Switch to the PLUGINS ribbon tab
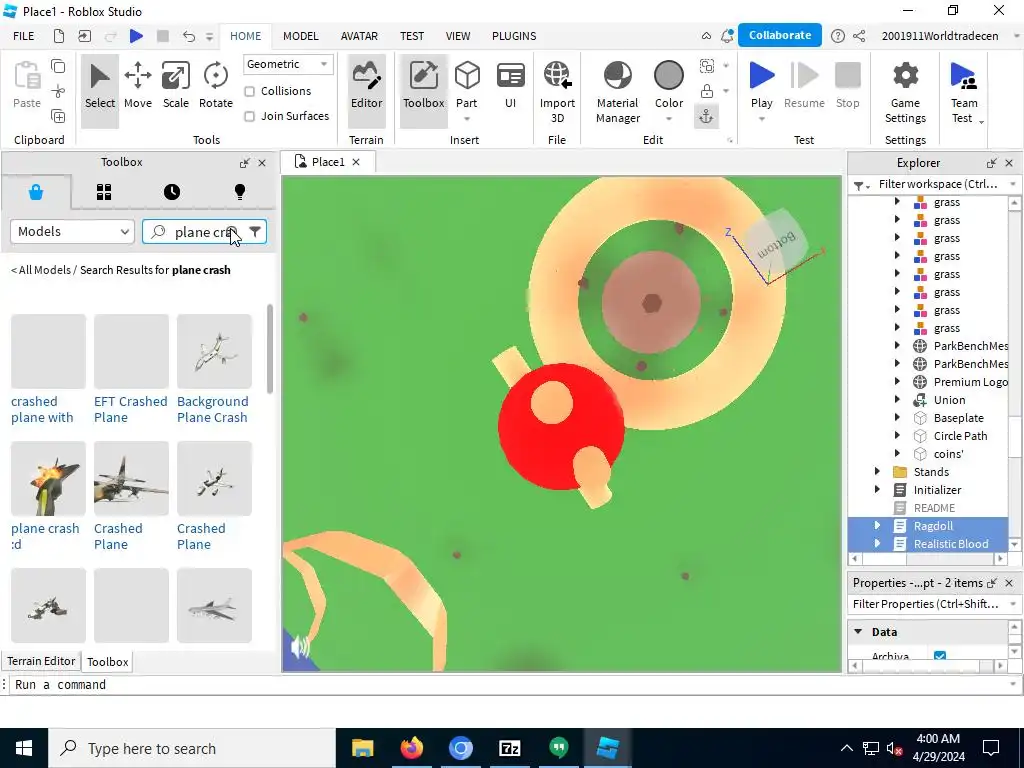Viewport: 1024px width, 768px height. pyautogui.click(x=514, y=36)
